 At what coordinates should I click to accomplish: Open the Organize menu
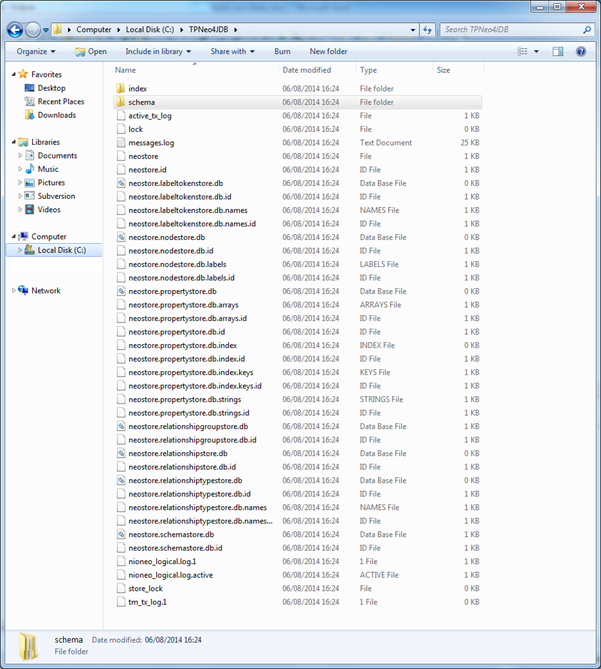click(x=36, y=52)
